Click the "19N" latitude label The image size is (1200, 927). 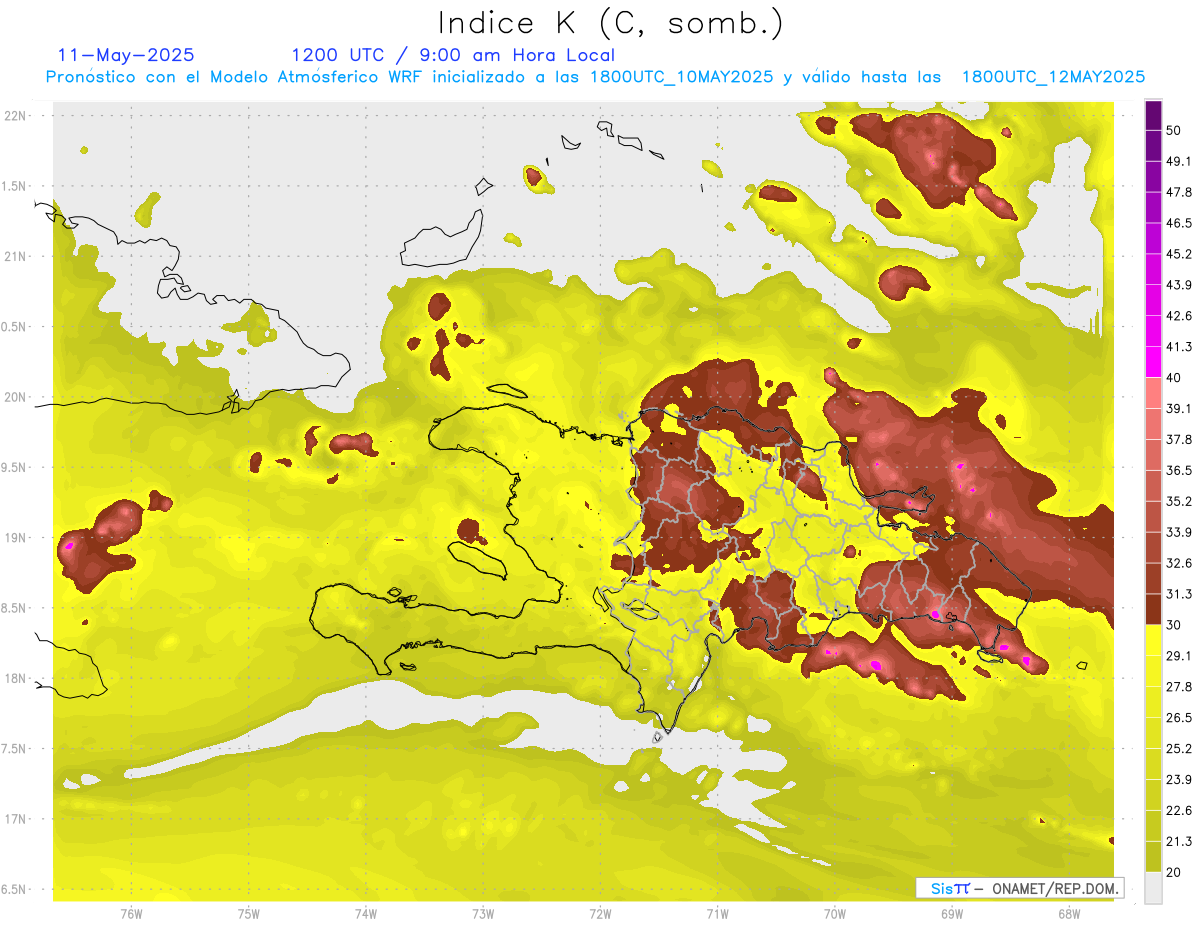click(x=17, y=538)
